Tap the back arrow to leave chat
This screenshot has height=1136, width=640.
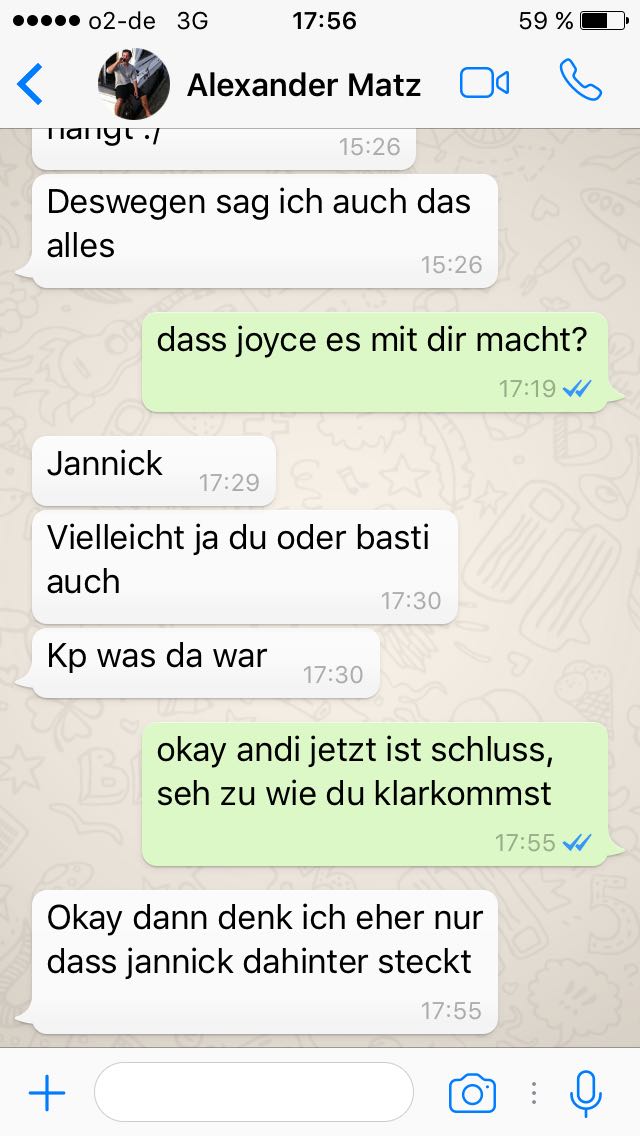tap(30, 84)
